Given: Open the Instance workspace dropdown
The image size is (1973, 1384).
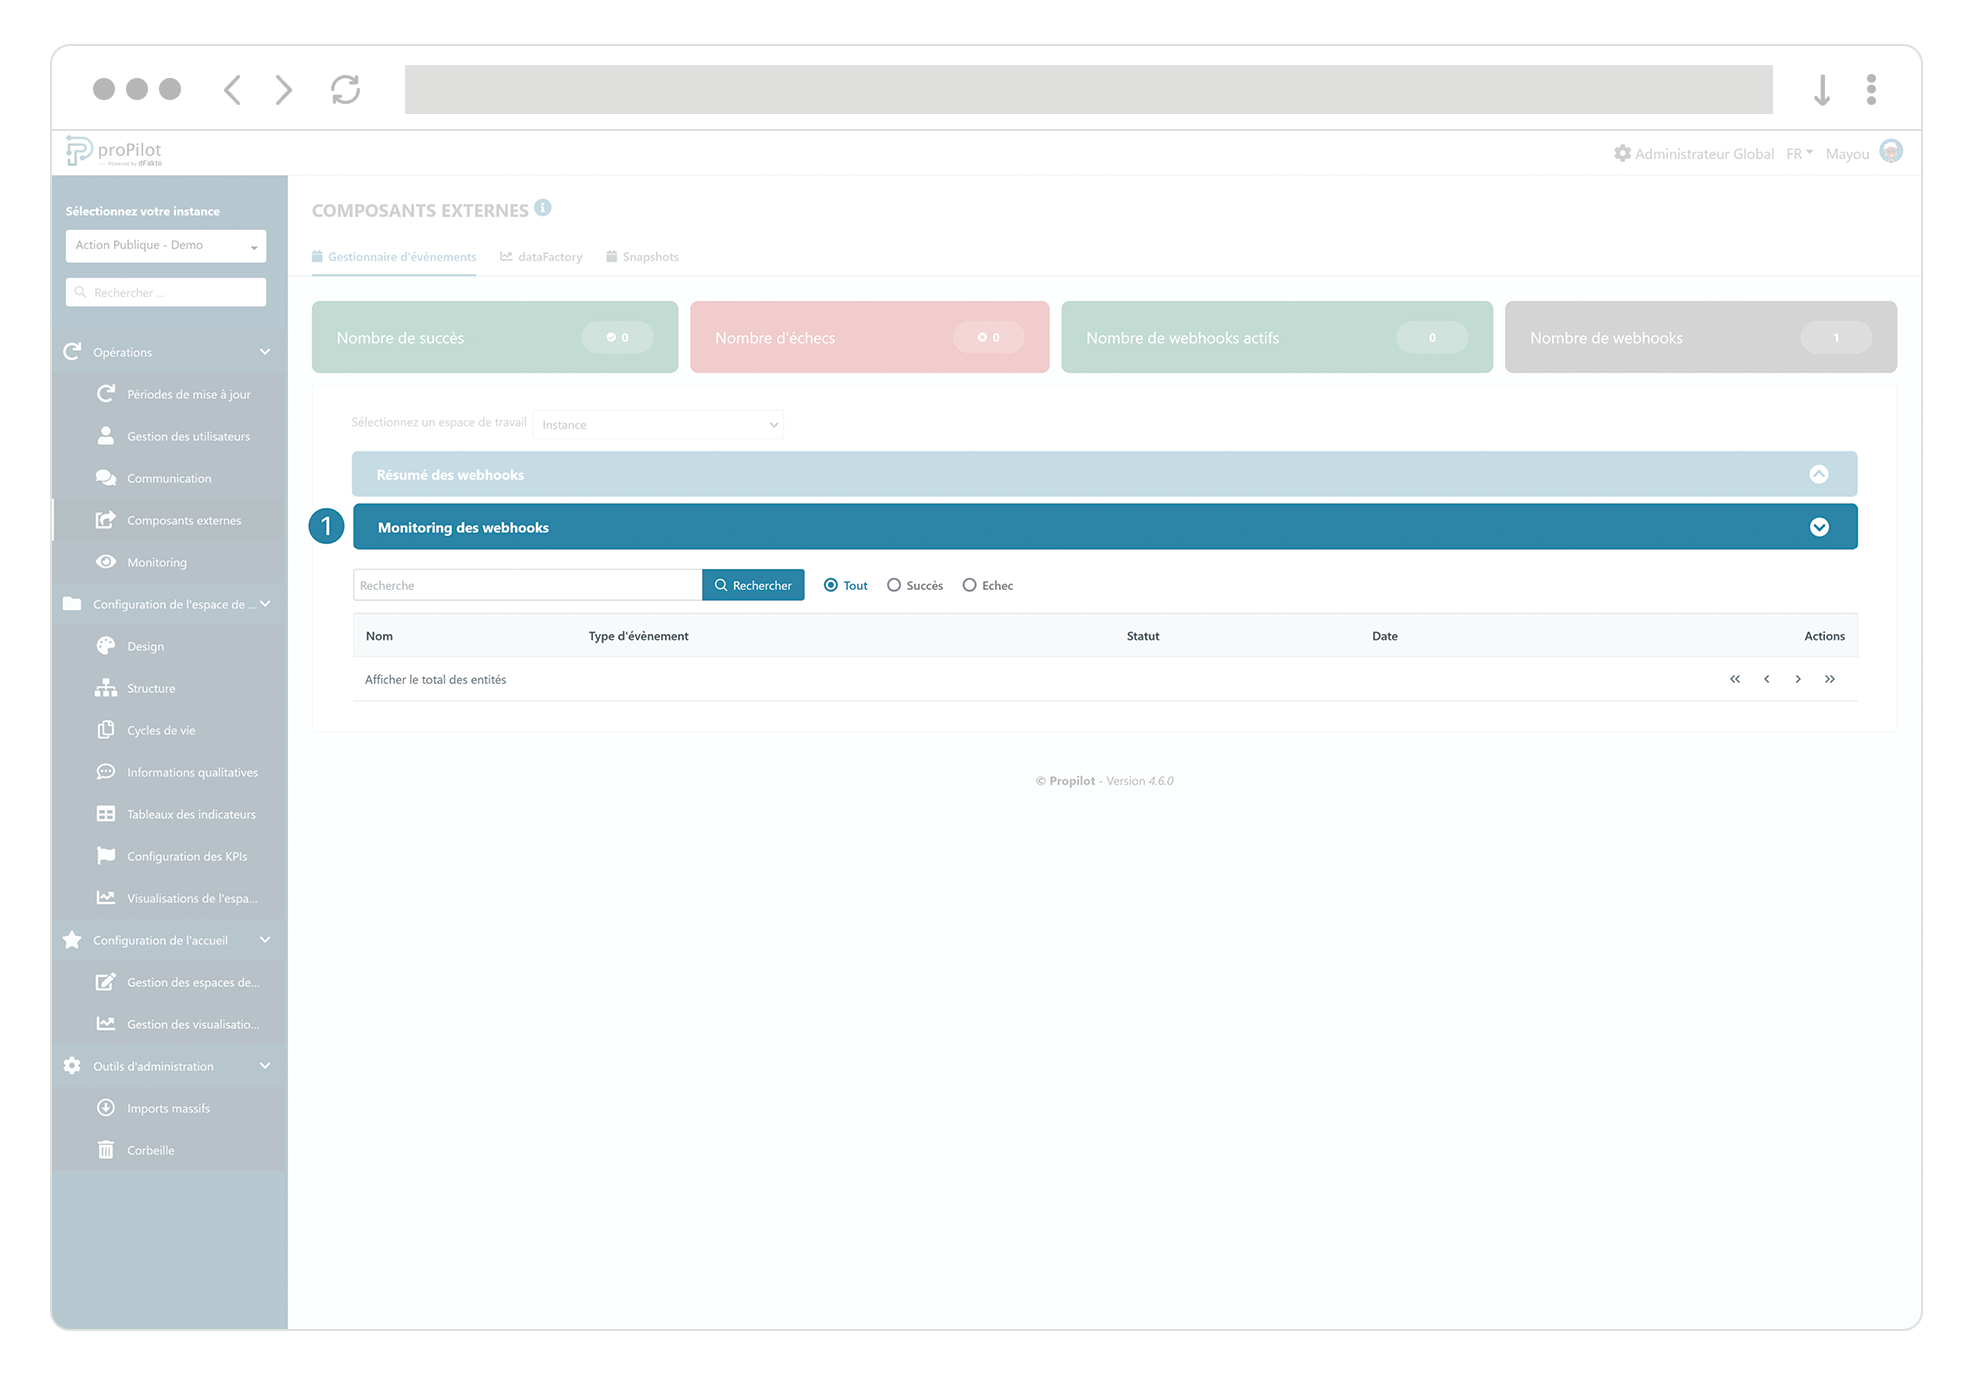Looking at the screenshot, I should (657, 424).
